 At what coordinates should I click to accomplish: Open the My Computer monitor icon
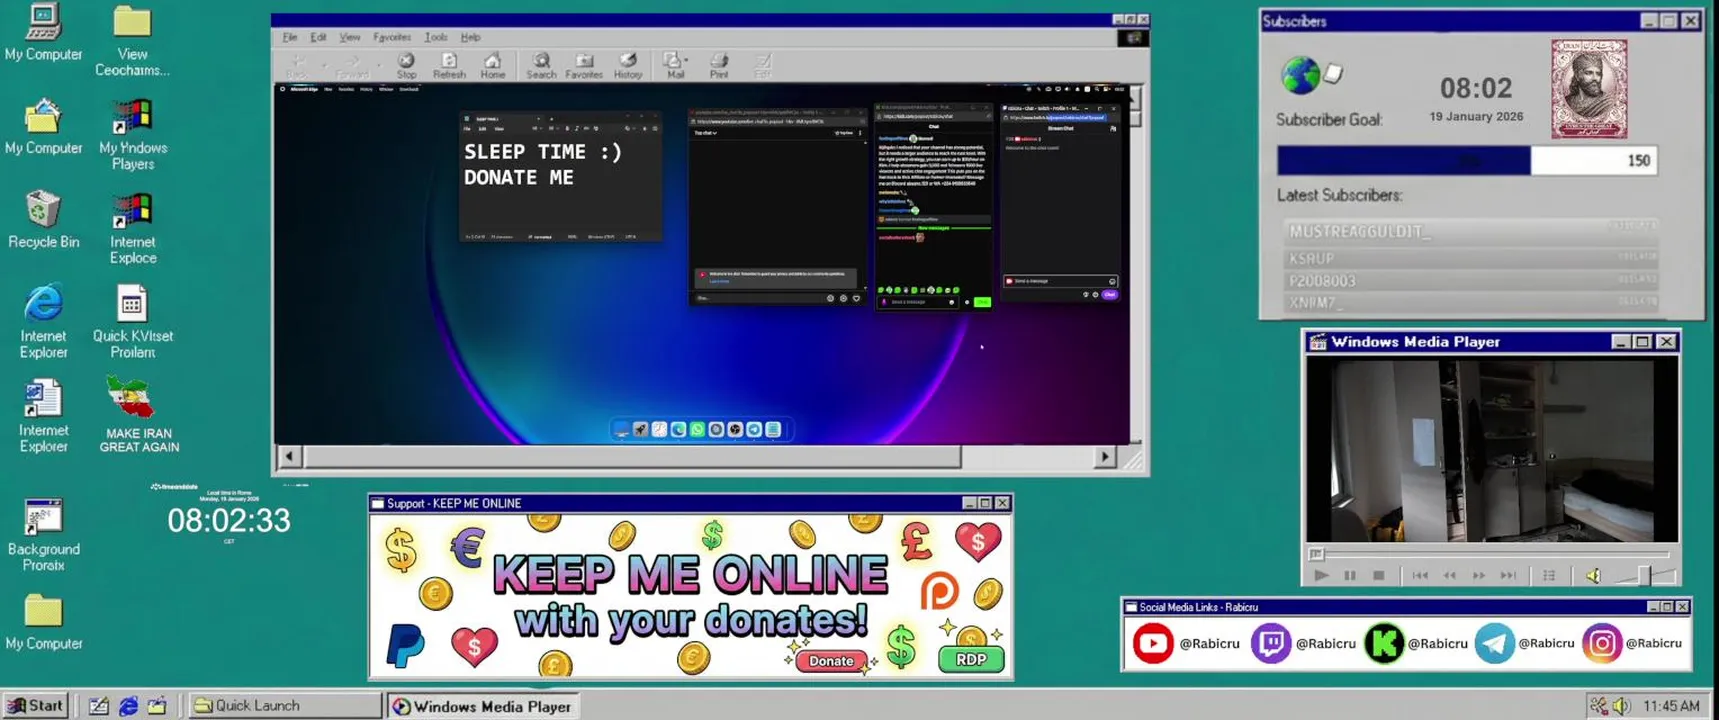[43, 20]
